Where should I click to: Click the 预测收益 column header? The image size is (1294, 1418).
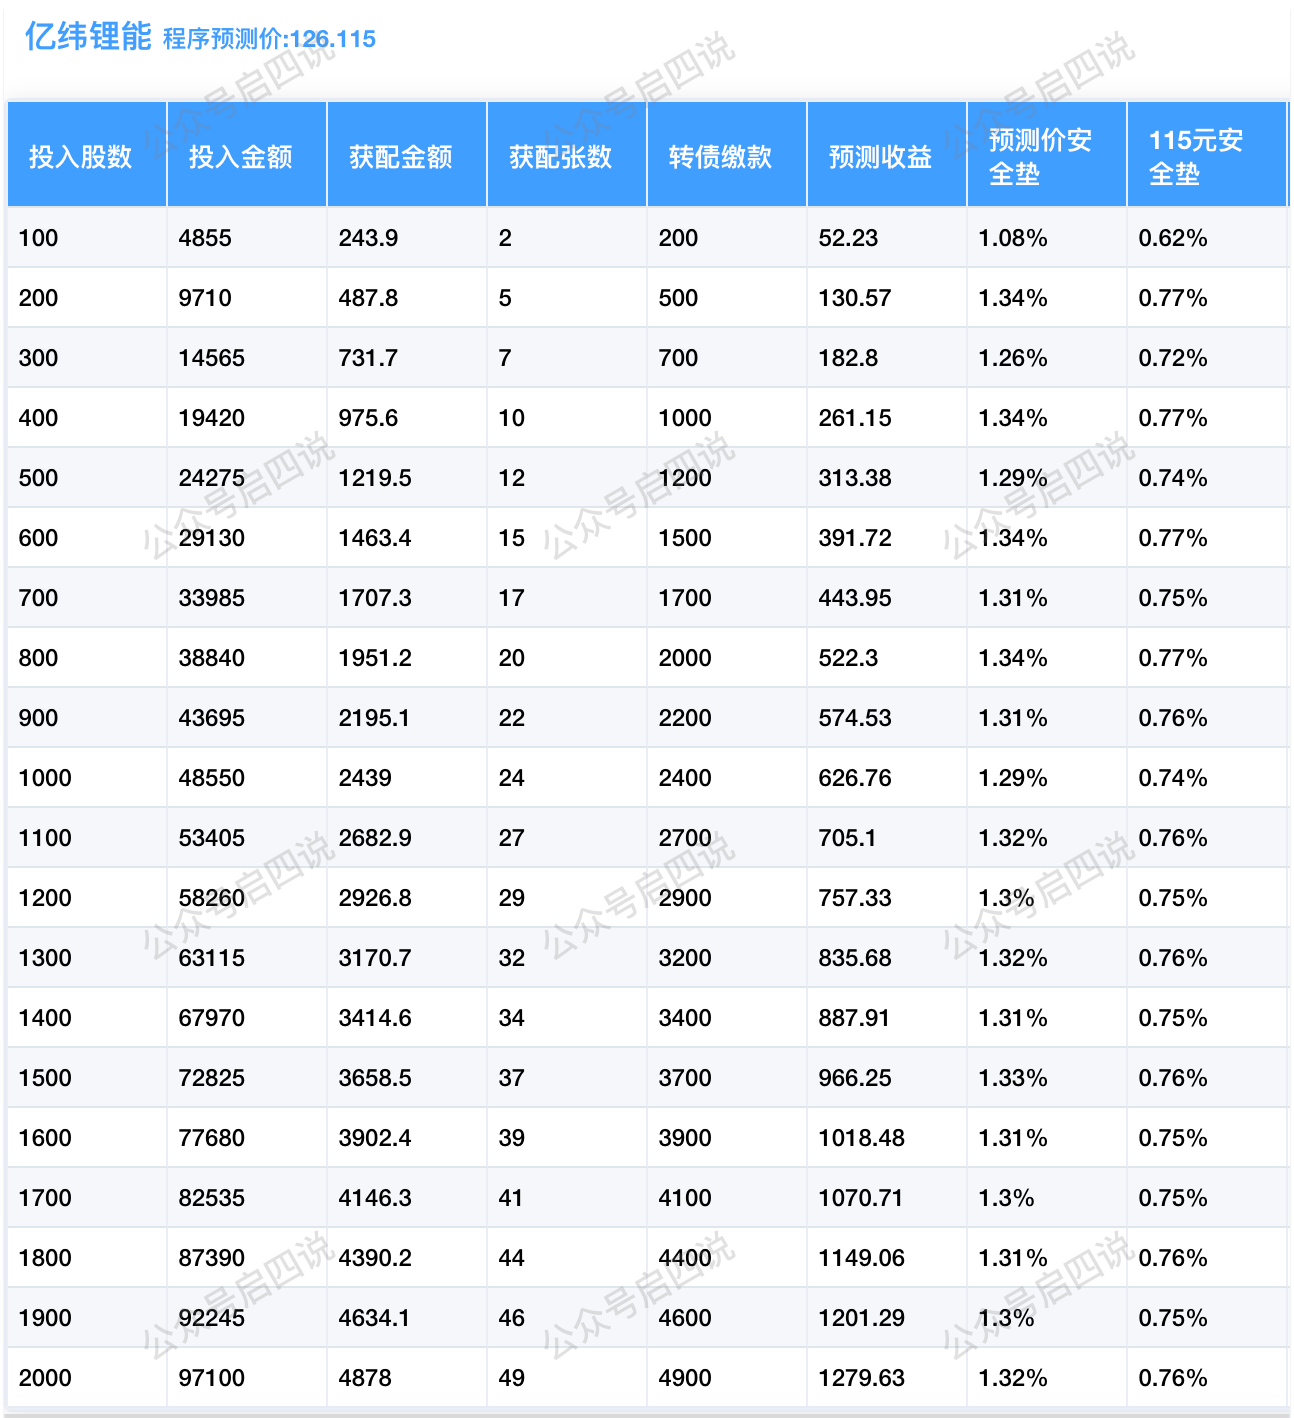pos(881,157)
